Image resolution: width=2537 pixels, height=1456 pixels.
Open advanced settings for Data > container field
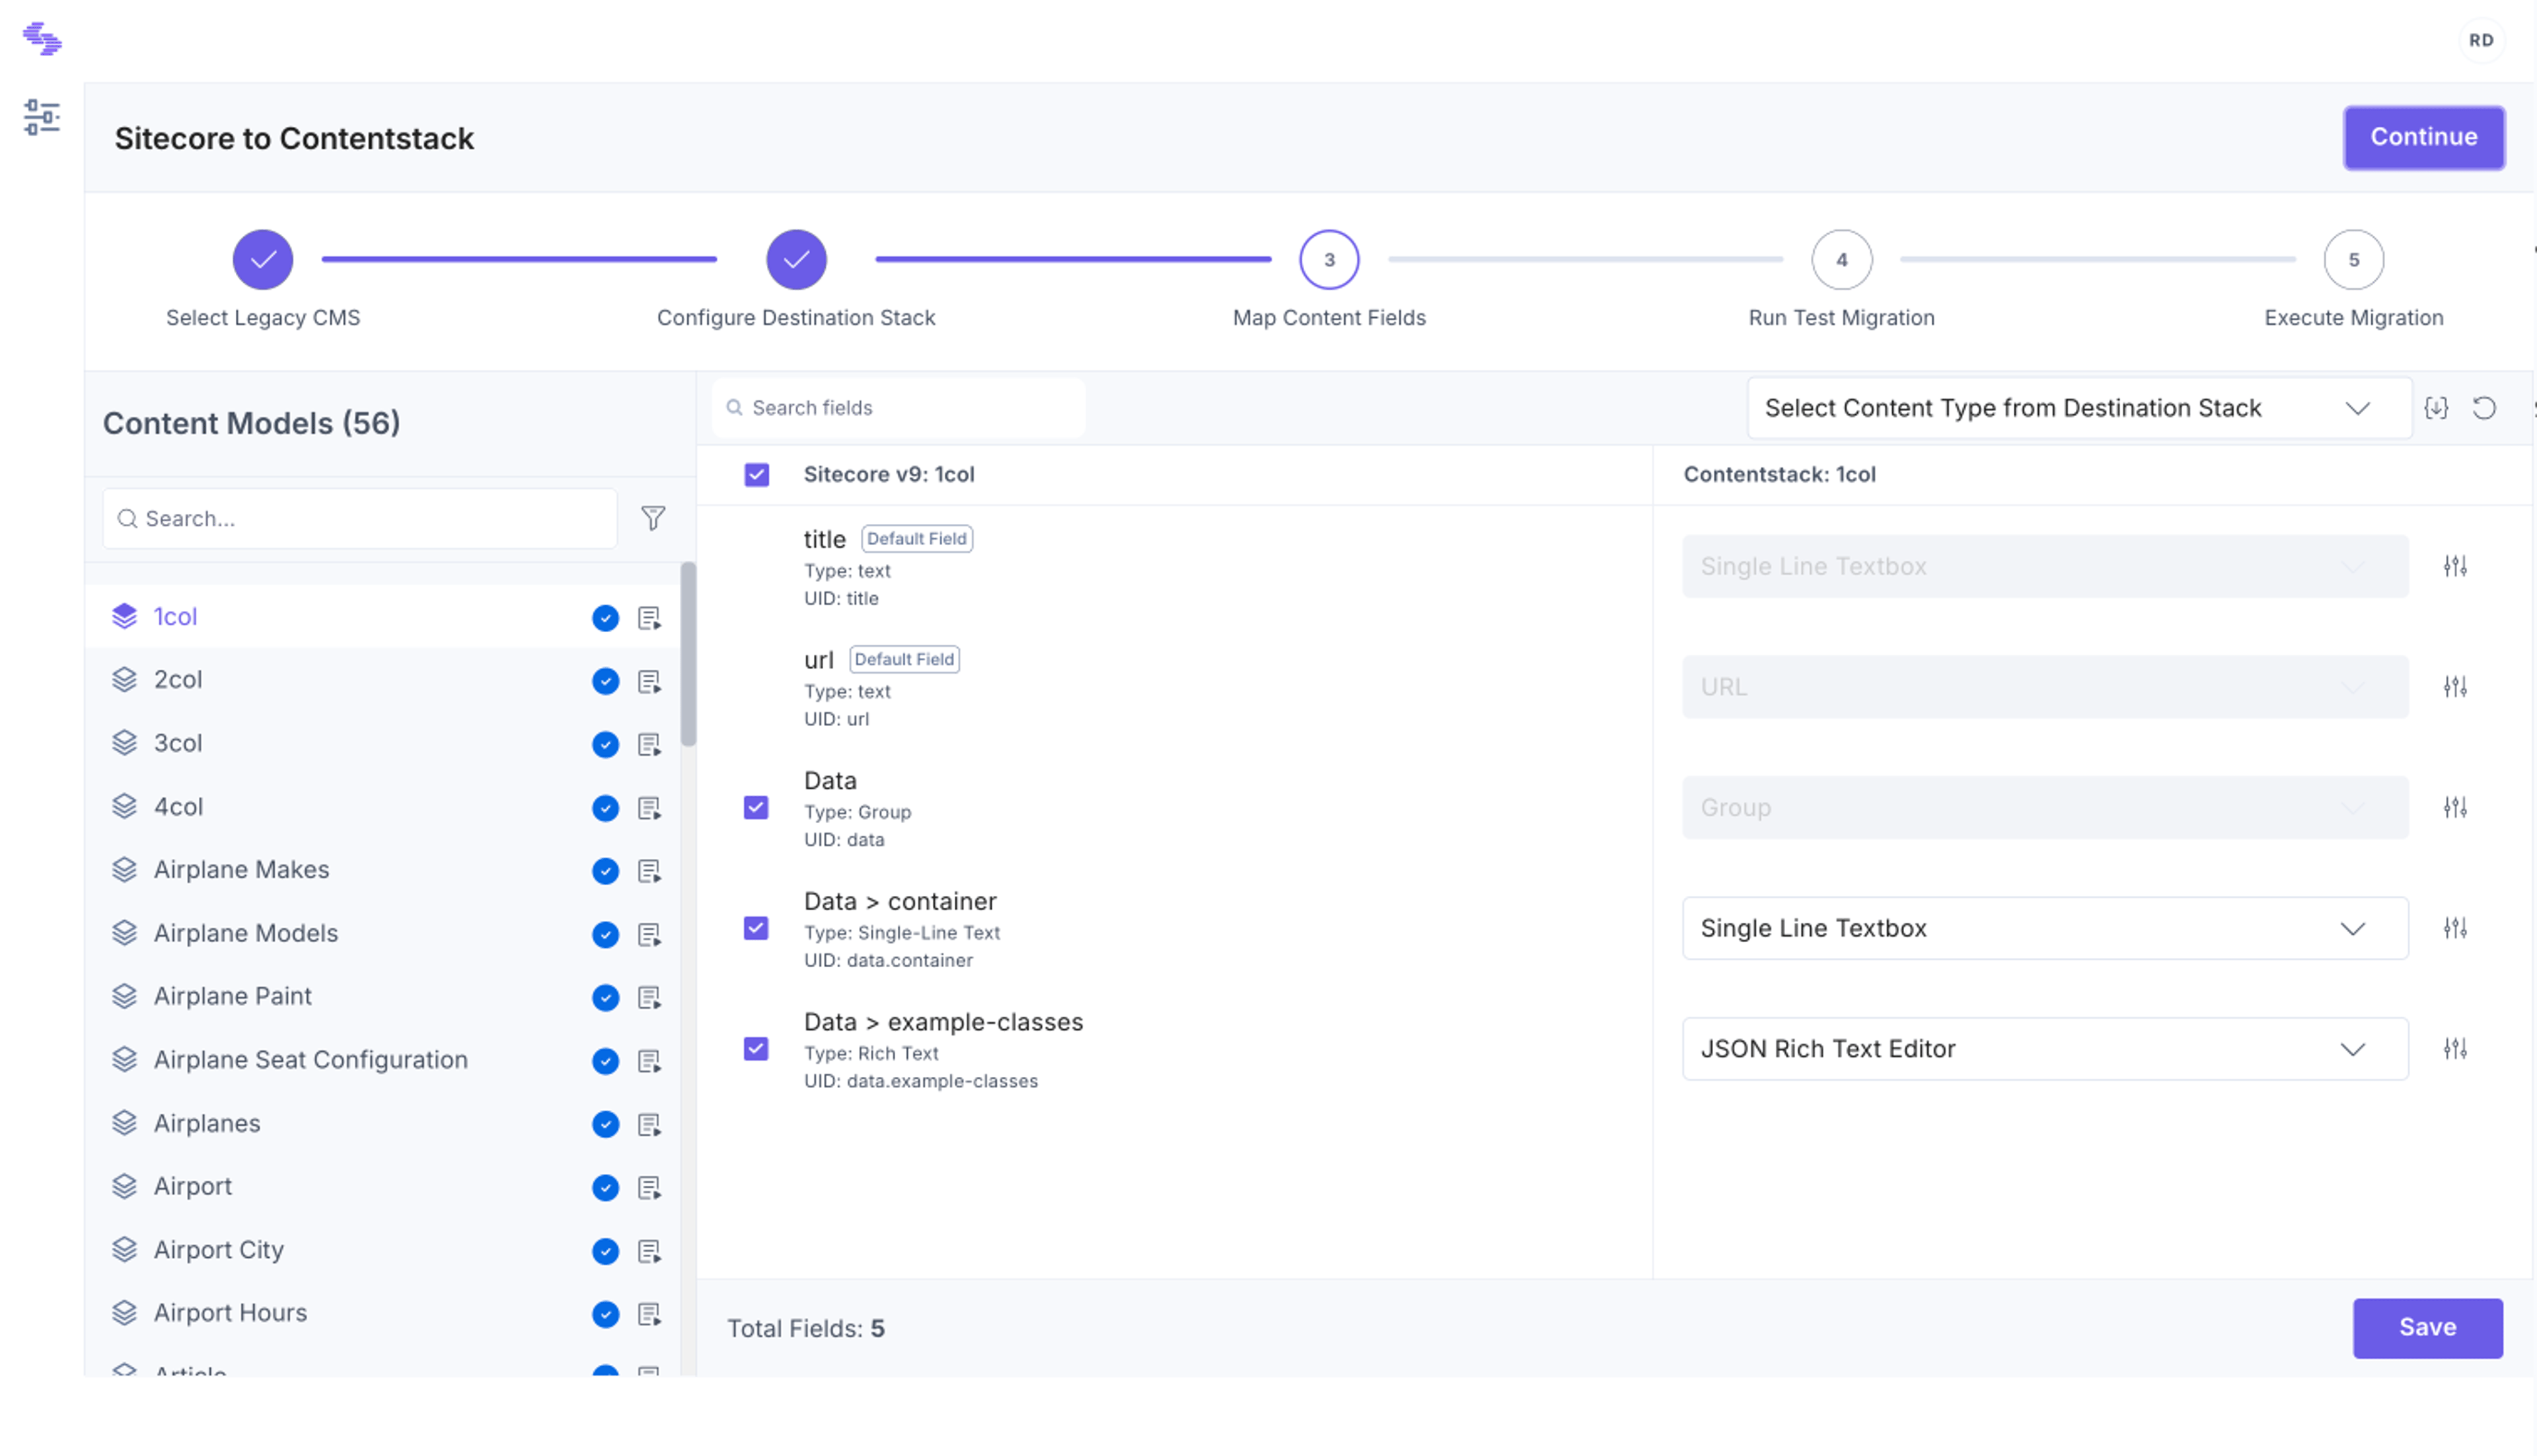pos(2455,928)
